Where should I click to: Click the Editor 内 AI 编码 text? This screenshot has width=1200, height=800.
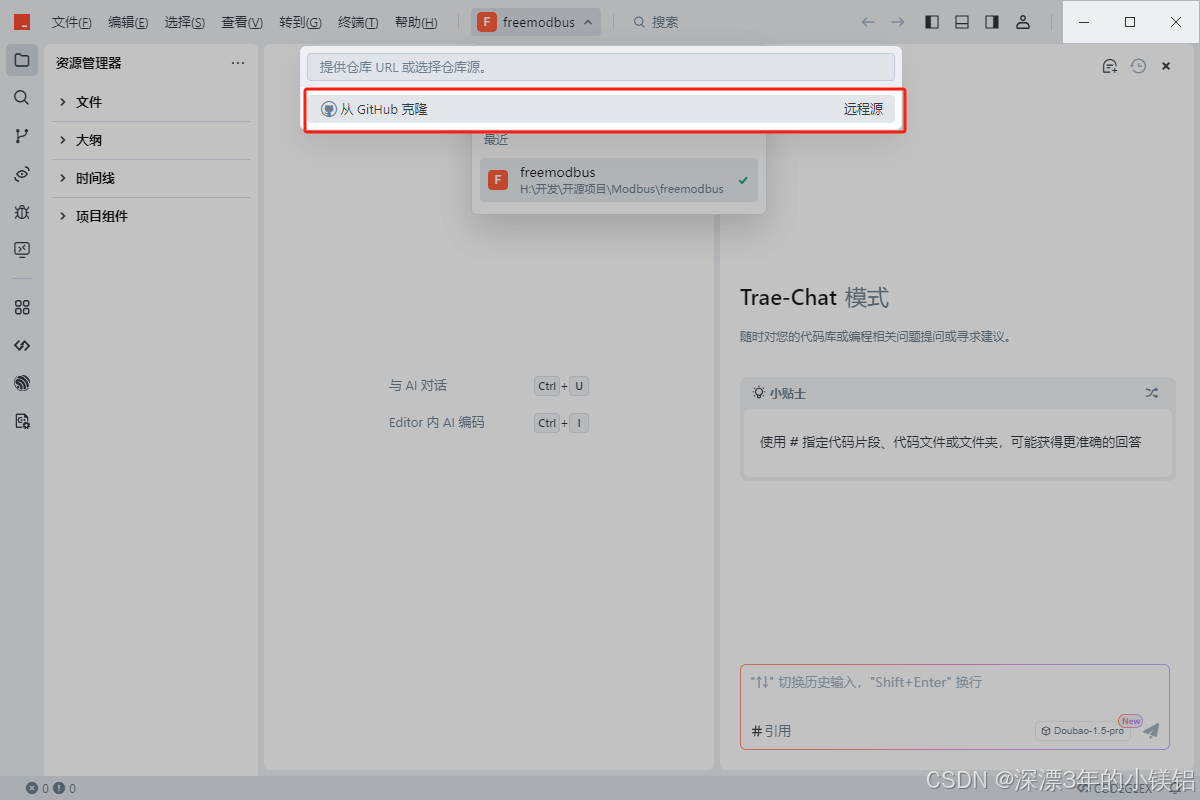coord(436,423)
